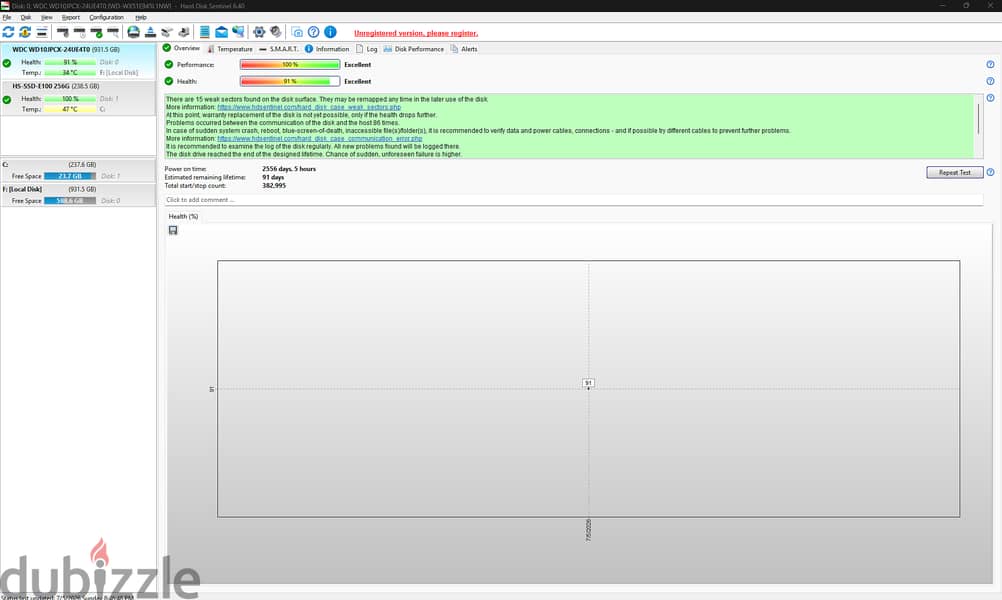Click the disk icon with green checkmark
Viewport: 1002px width, 600px height.
coord(96,32)
